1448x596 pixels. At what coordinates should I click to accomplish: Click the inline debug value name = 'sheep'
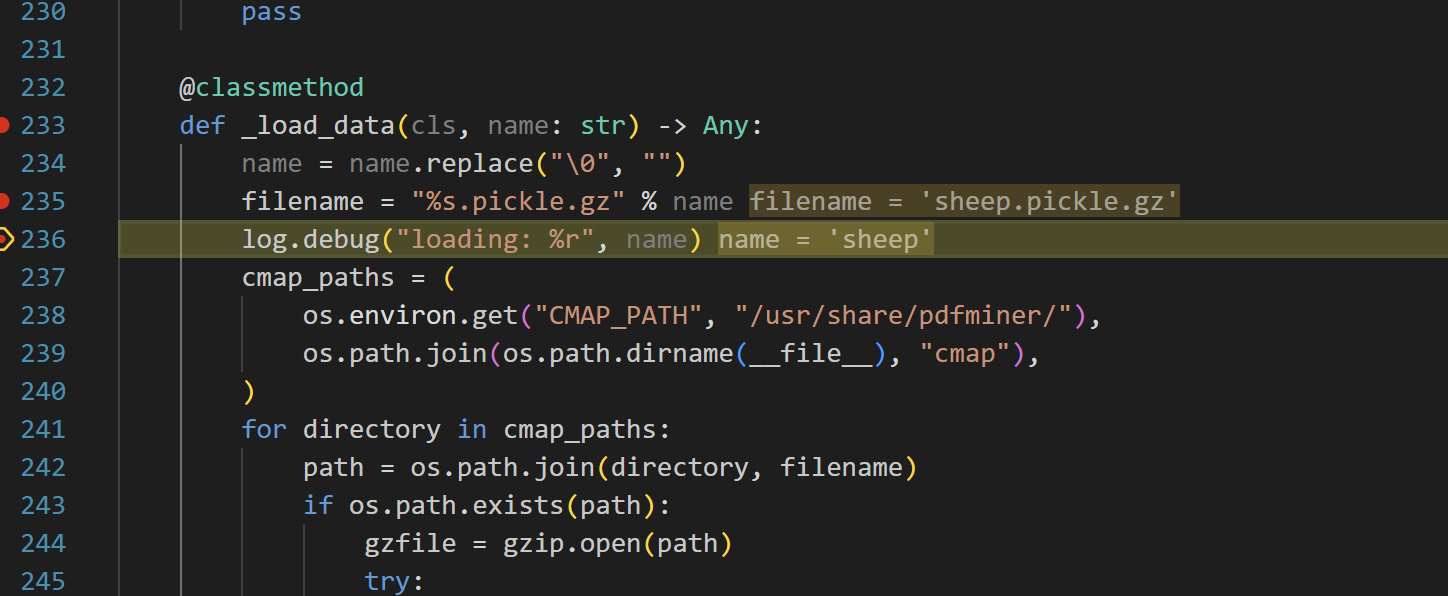tap(825, 239)
